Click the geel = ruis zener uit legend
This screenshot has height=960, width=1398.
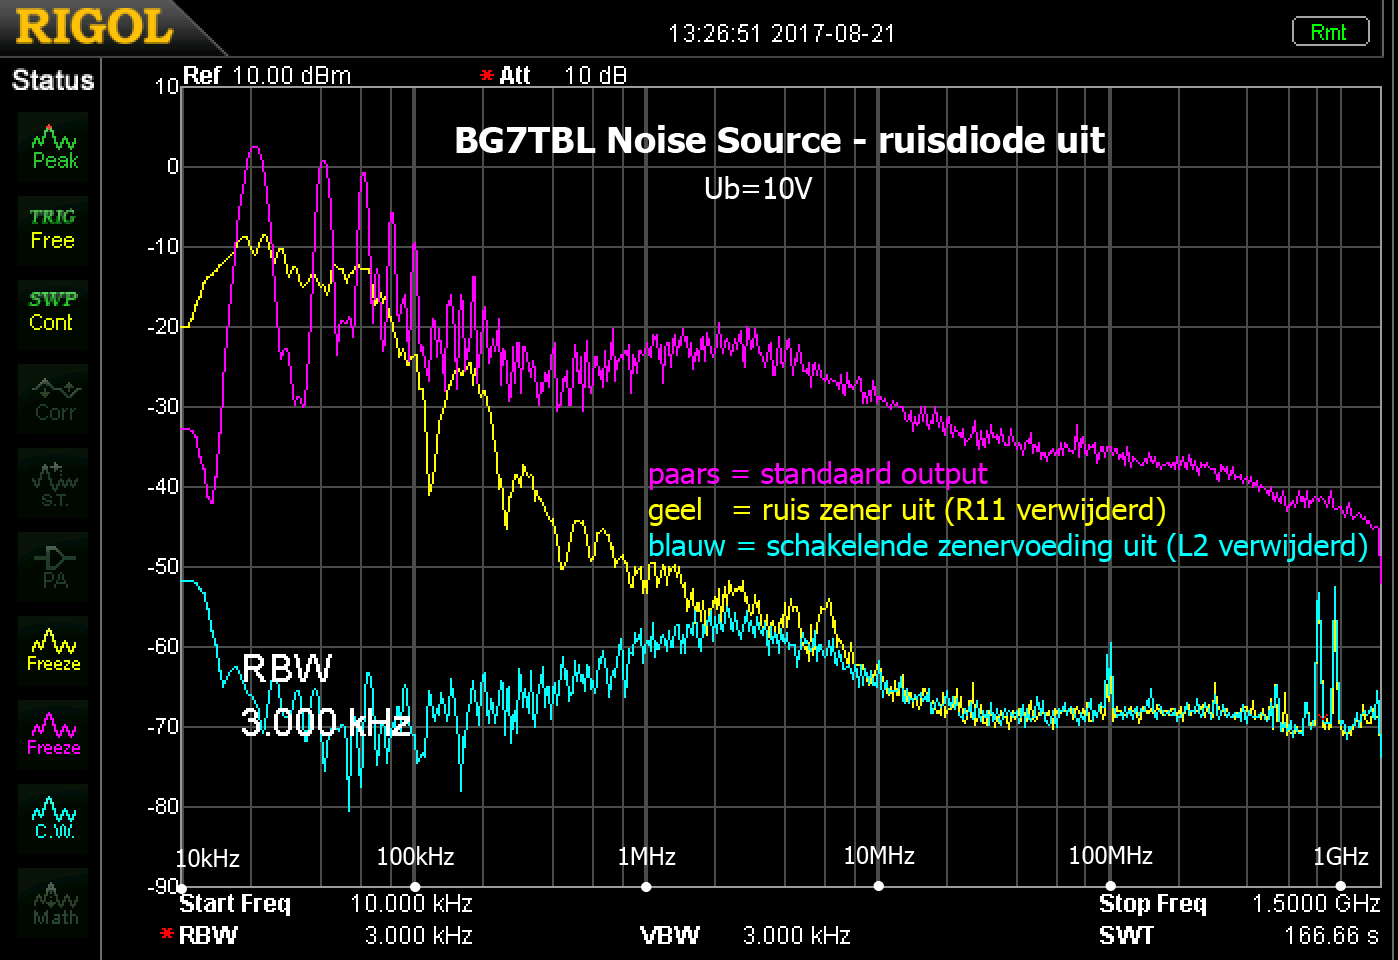[907, 510]
